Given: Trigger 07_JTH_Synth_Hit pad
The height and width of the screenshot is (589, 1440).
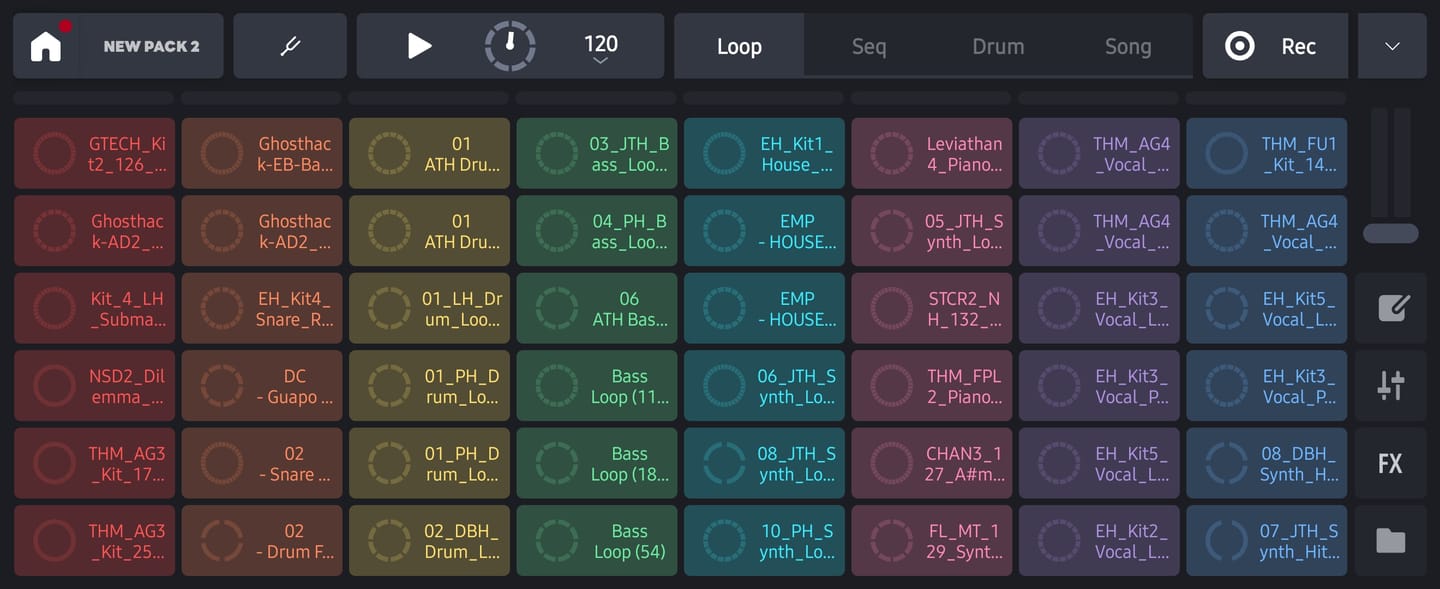Looking at the screenshot, I should [x=1267, y=541].
